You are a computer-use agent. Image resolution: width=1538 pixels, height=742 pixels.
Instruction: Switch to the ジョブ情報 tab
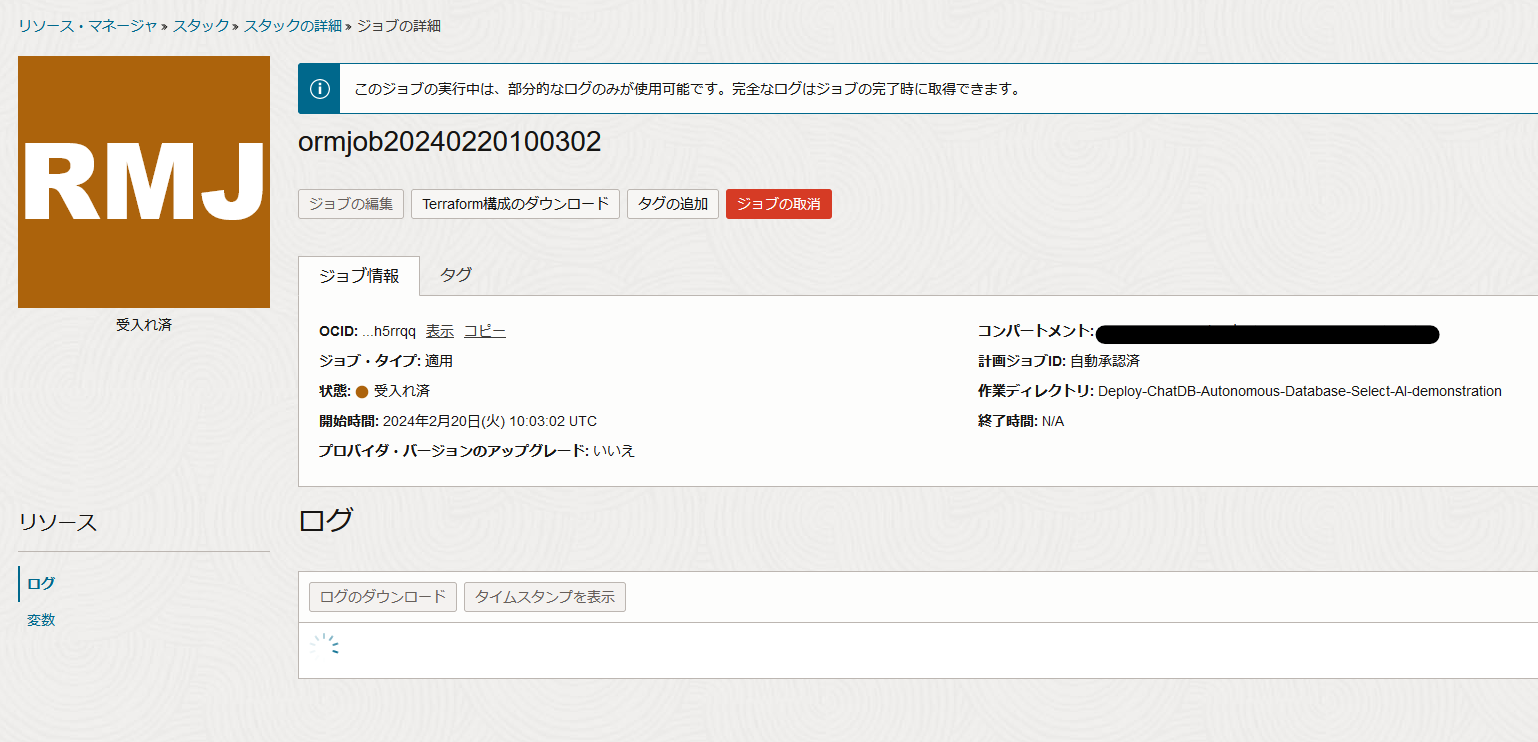(359, 276)
